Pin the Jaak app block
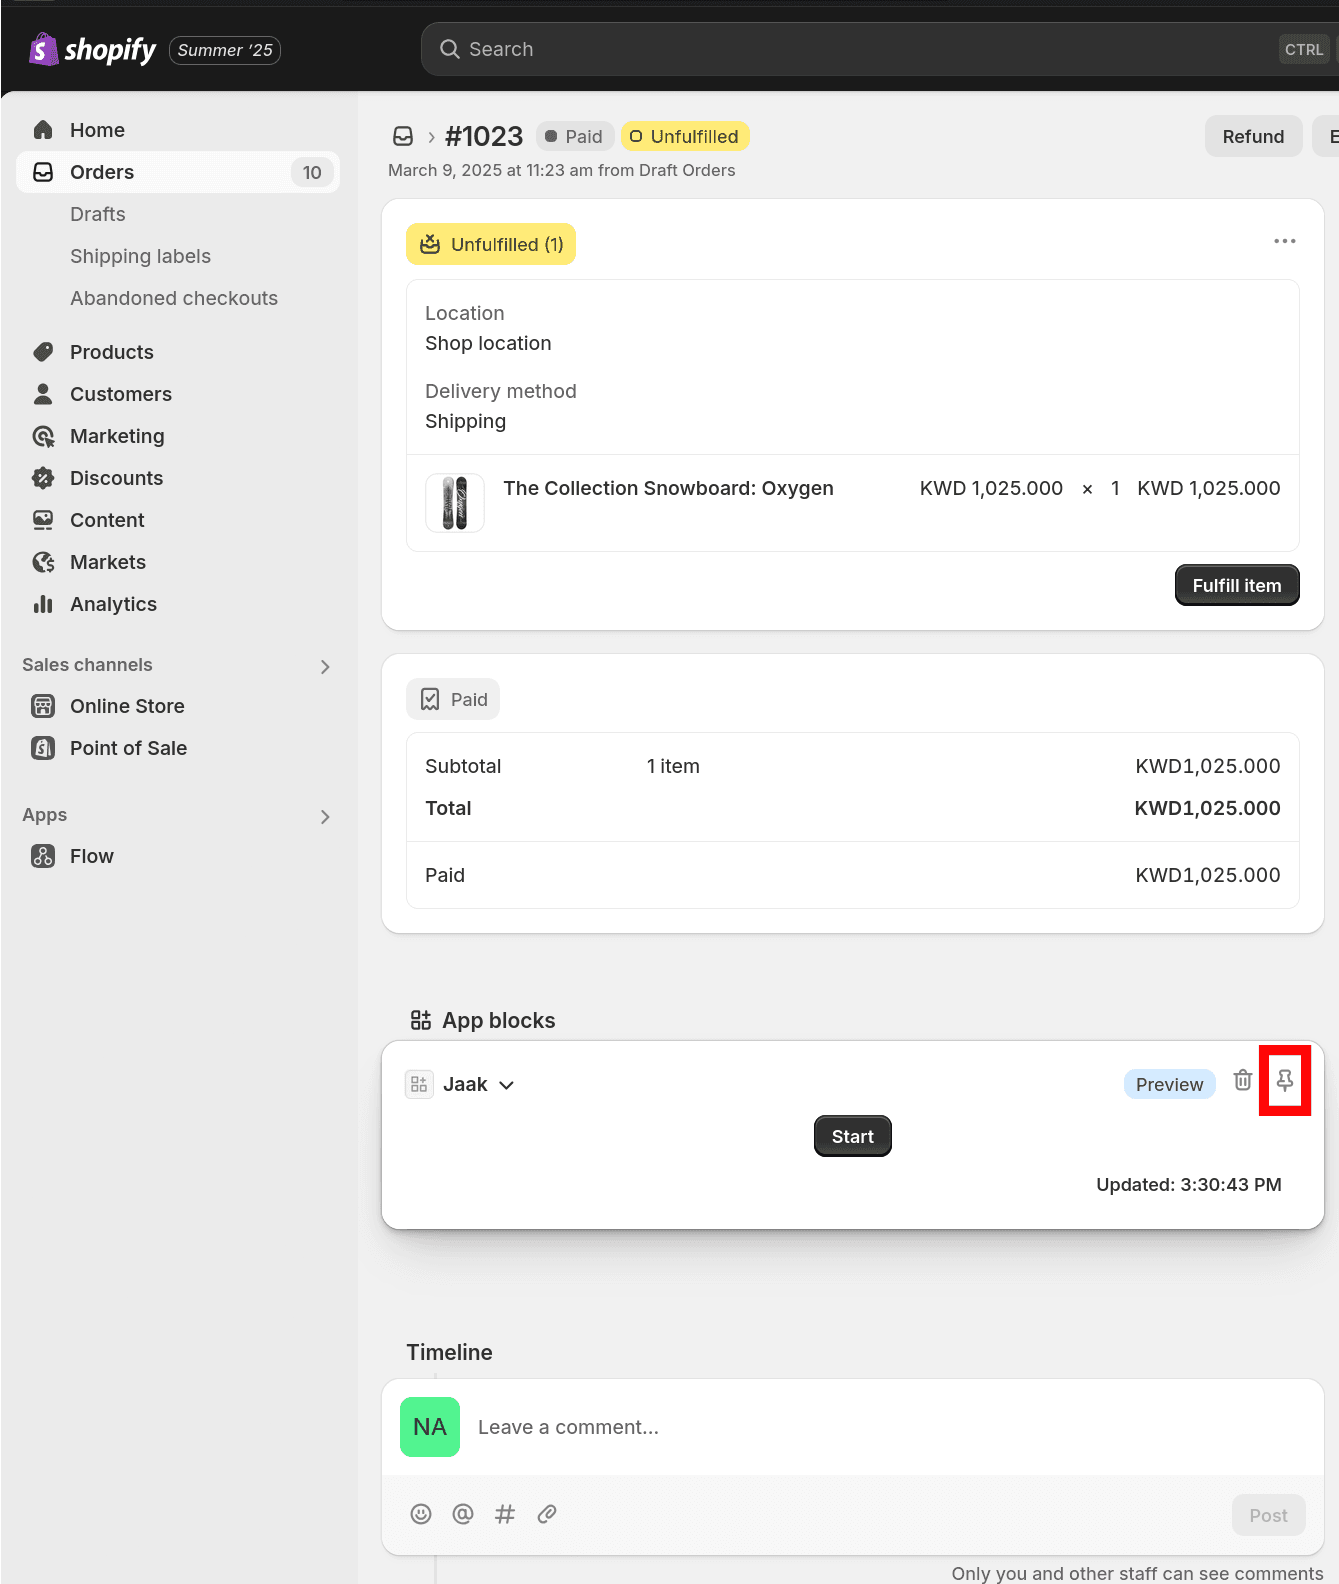The height and width of the screenshot is (1584, 1339). [1285, 1080]
